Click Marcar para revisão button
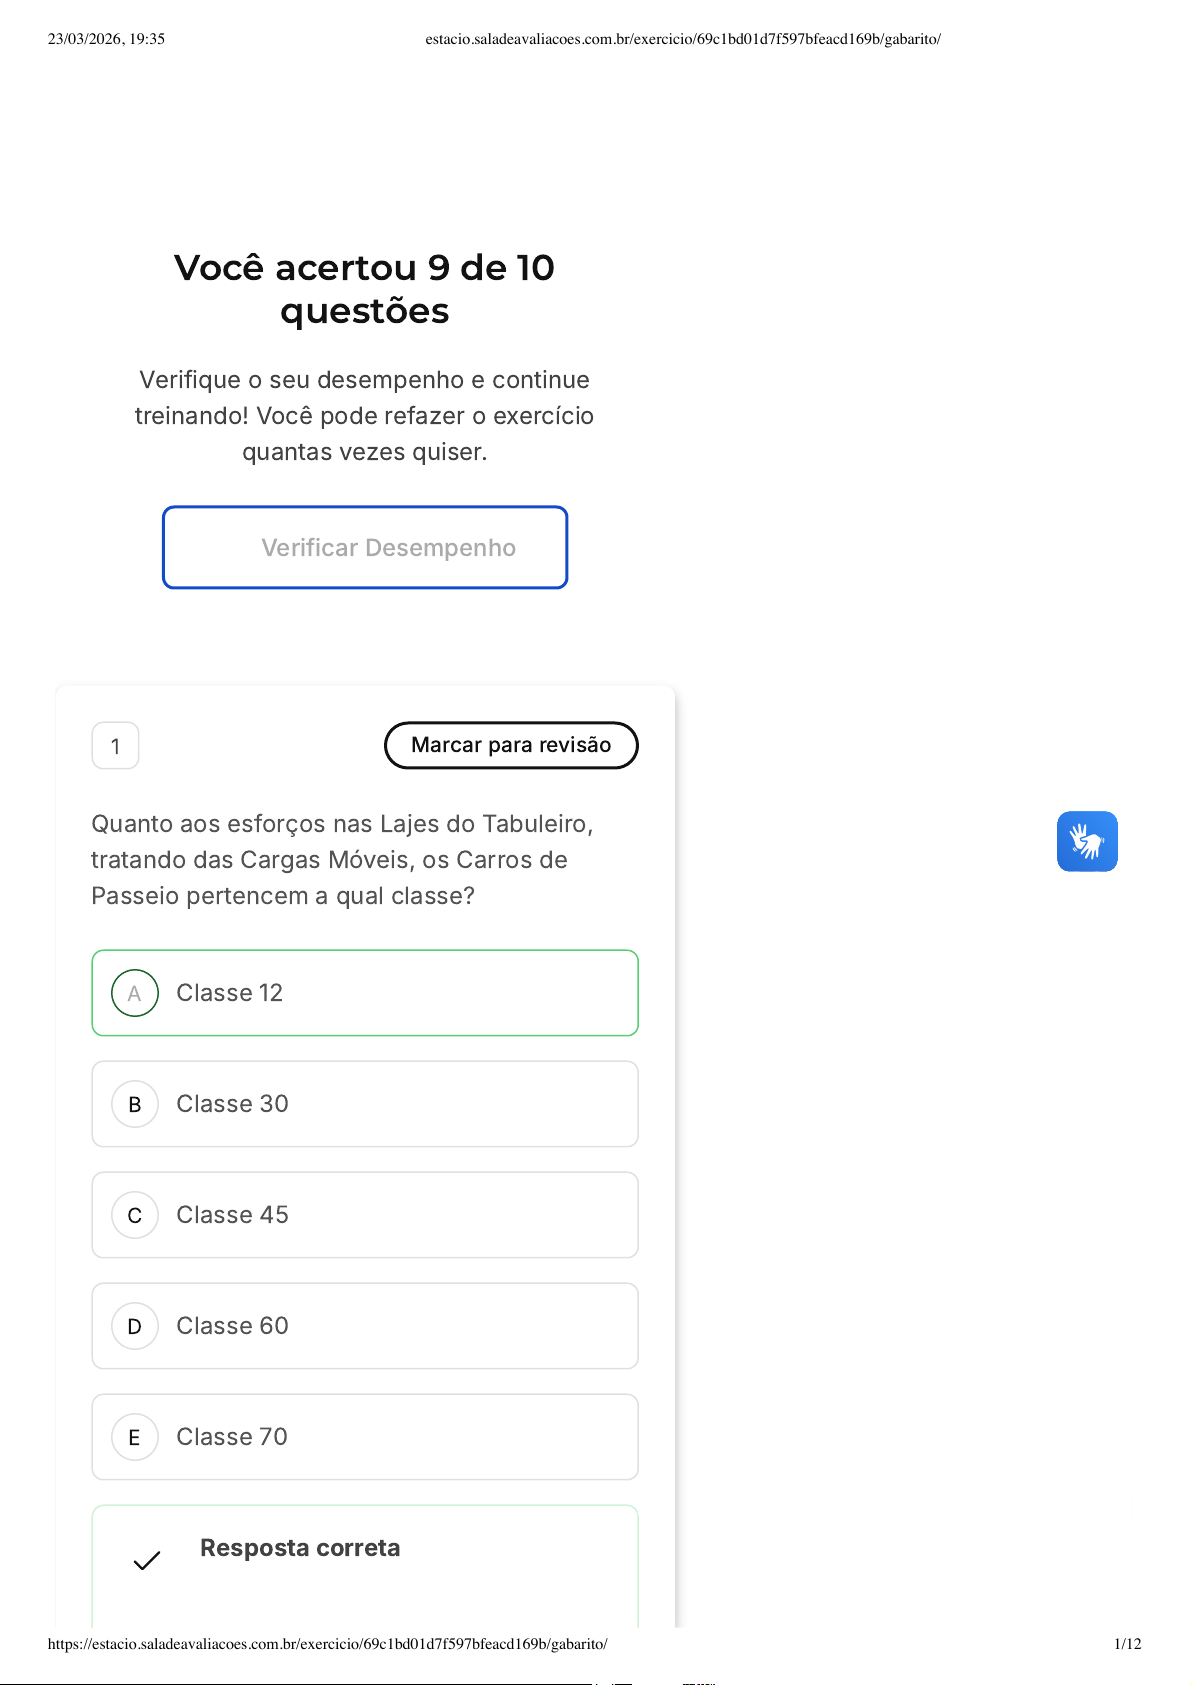This screenshot has height=1685, width=1191. point(511,745)
